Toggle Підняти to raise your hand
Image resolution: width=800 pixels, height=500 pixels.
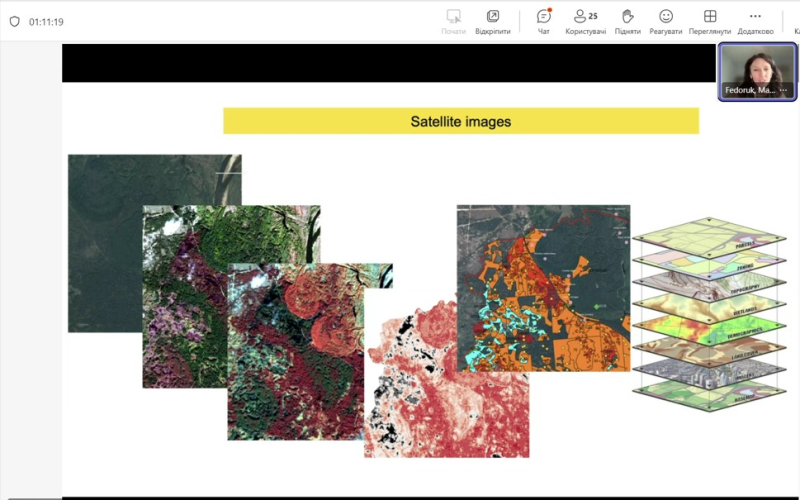point(628,21)
